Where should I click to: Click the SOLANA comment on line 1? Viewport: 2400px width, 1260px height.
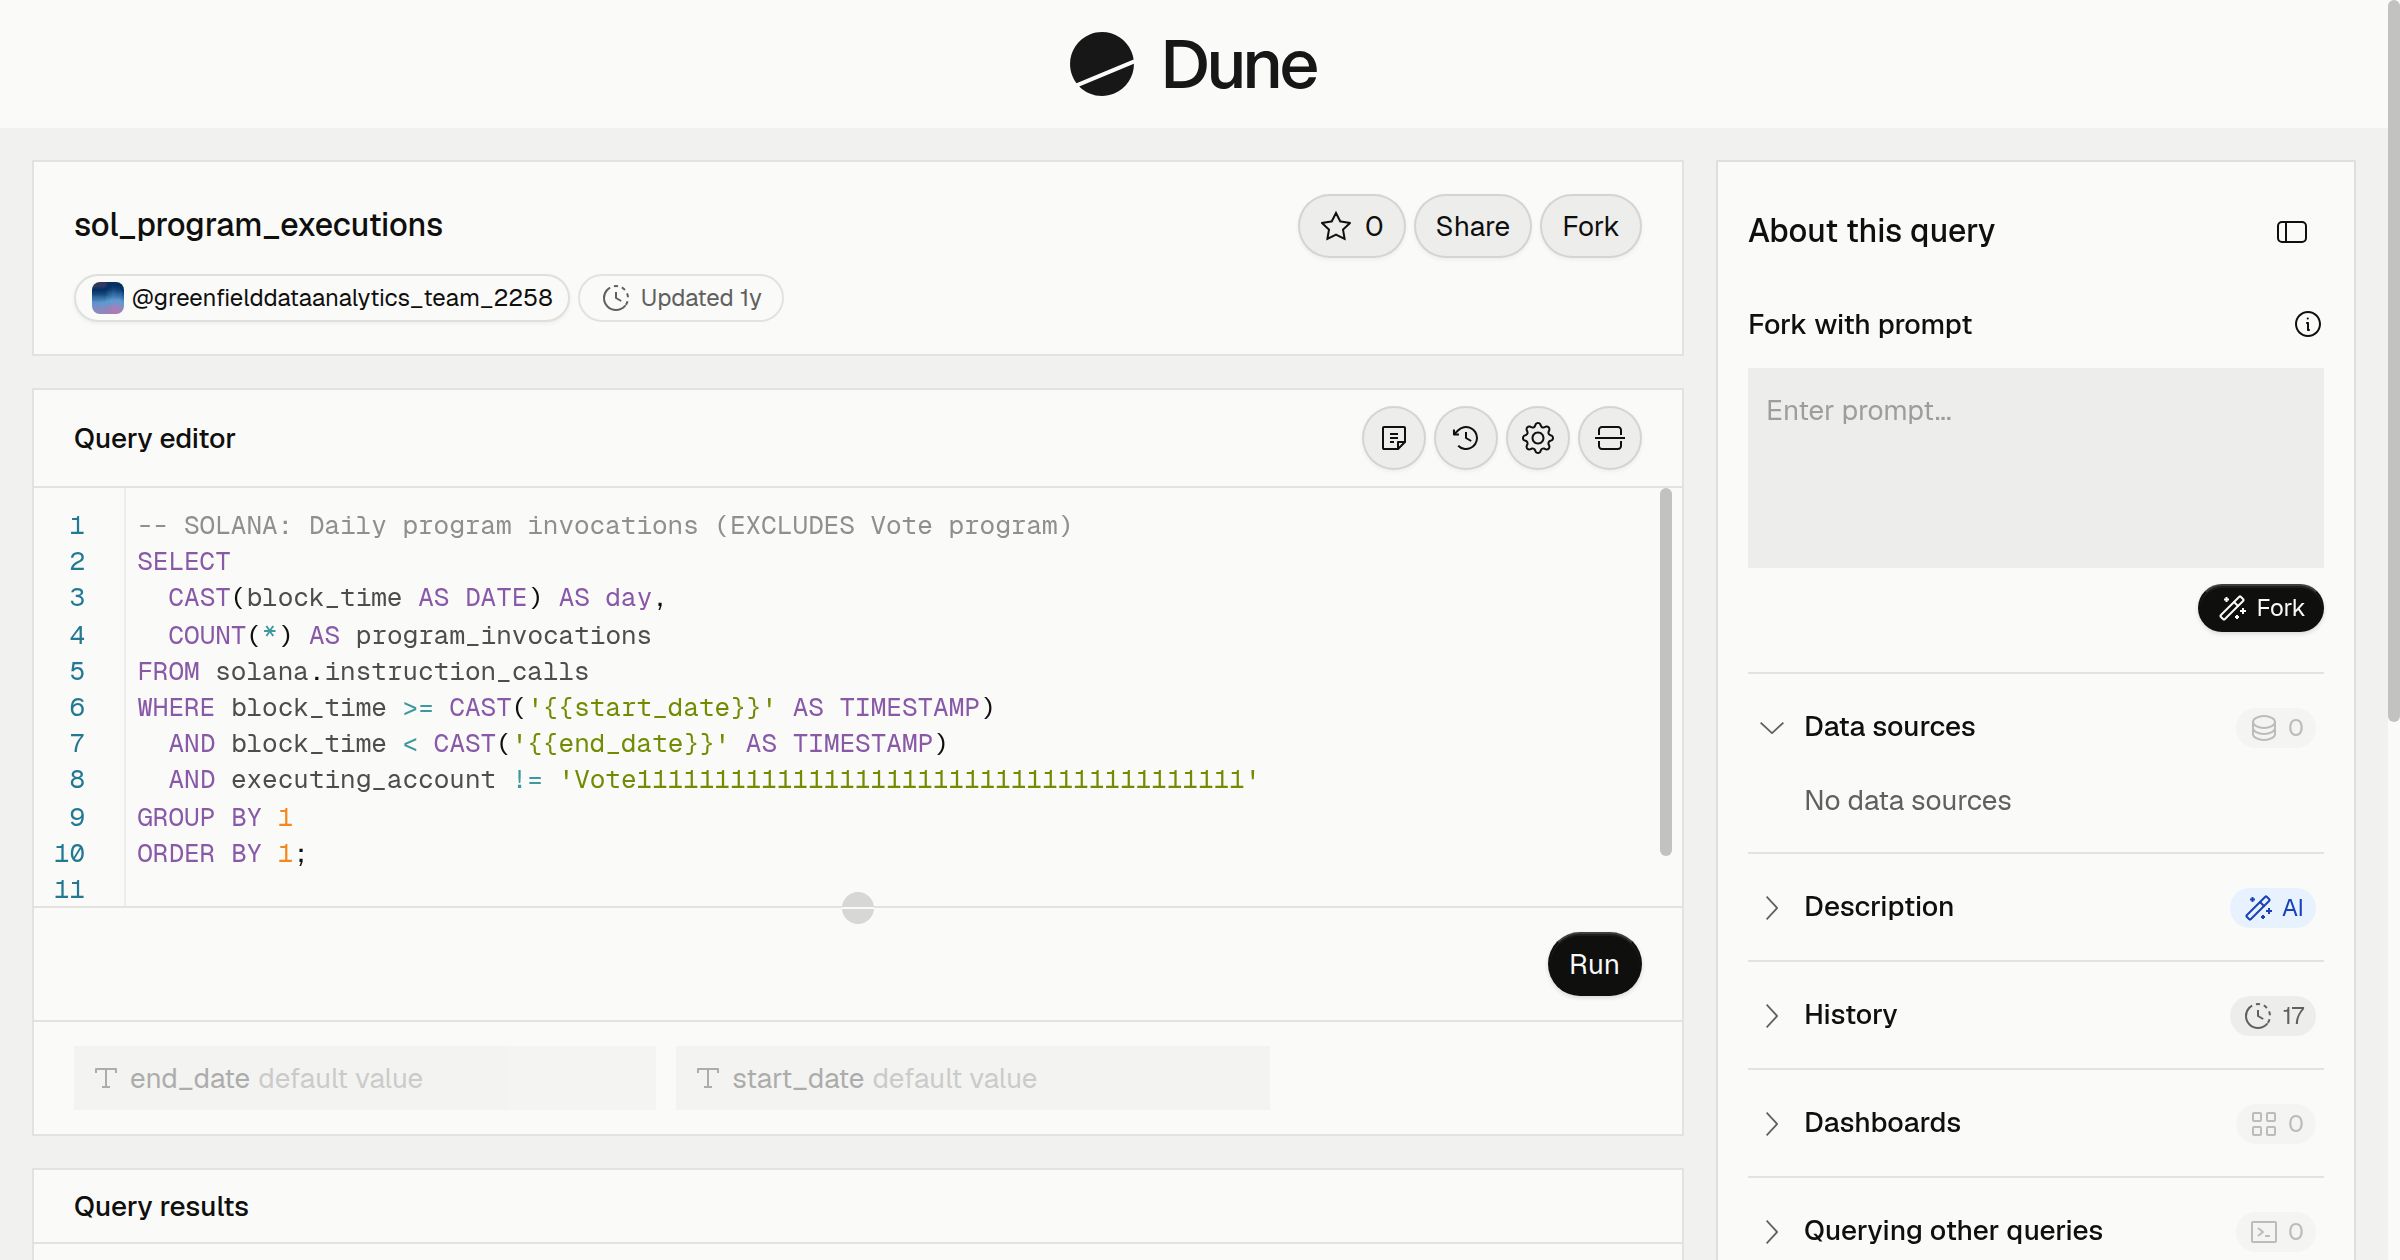coord(604,526)
